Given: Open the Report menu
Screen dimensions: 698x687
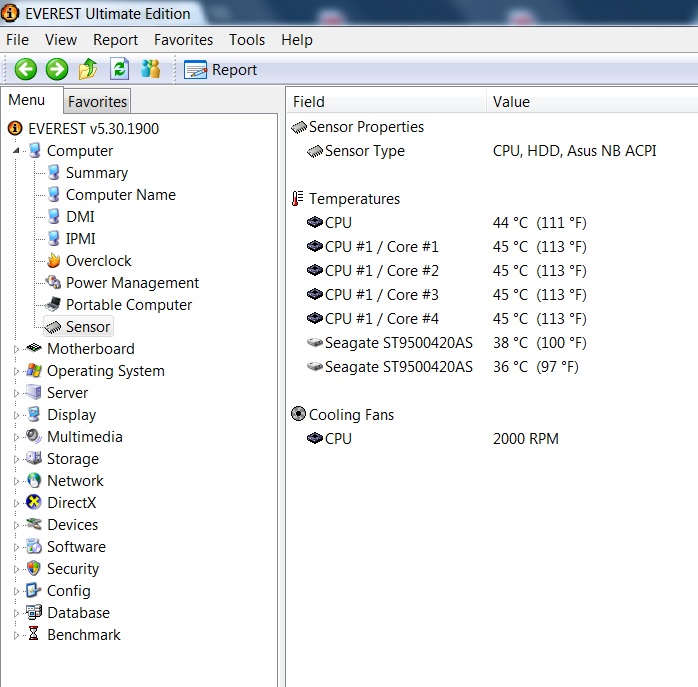Looking at the screenshot, I should click(x=115, y=40).
